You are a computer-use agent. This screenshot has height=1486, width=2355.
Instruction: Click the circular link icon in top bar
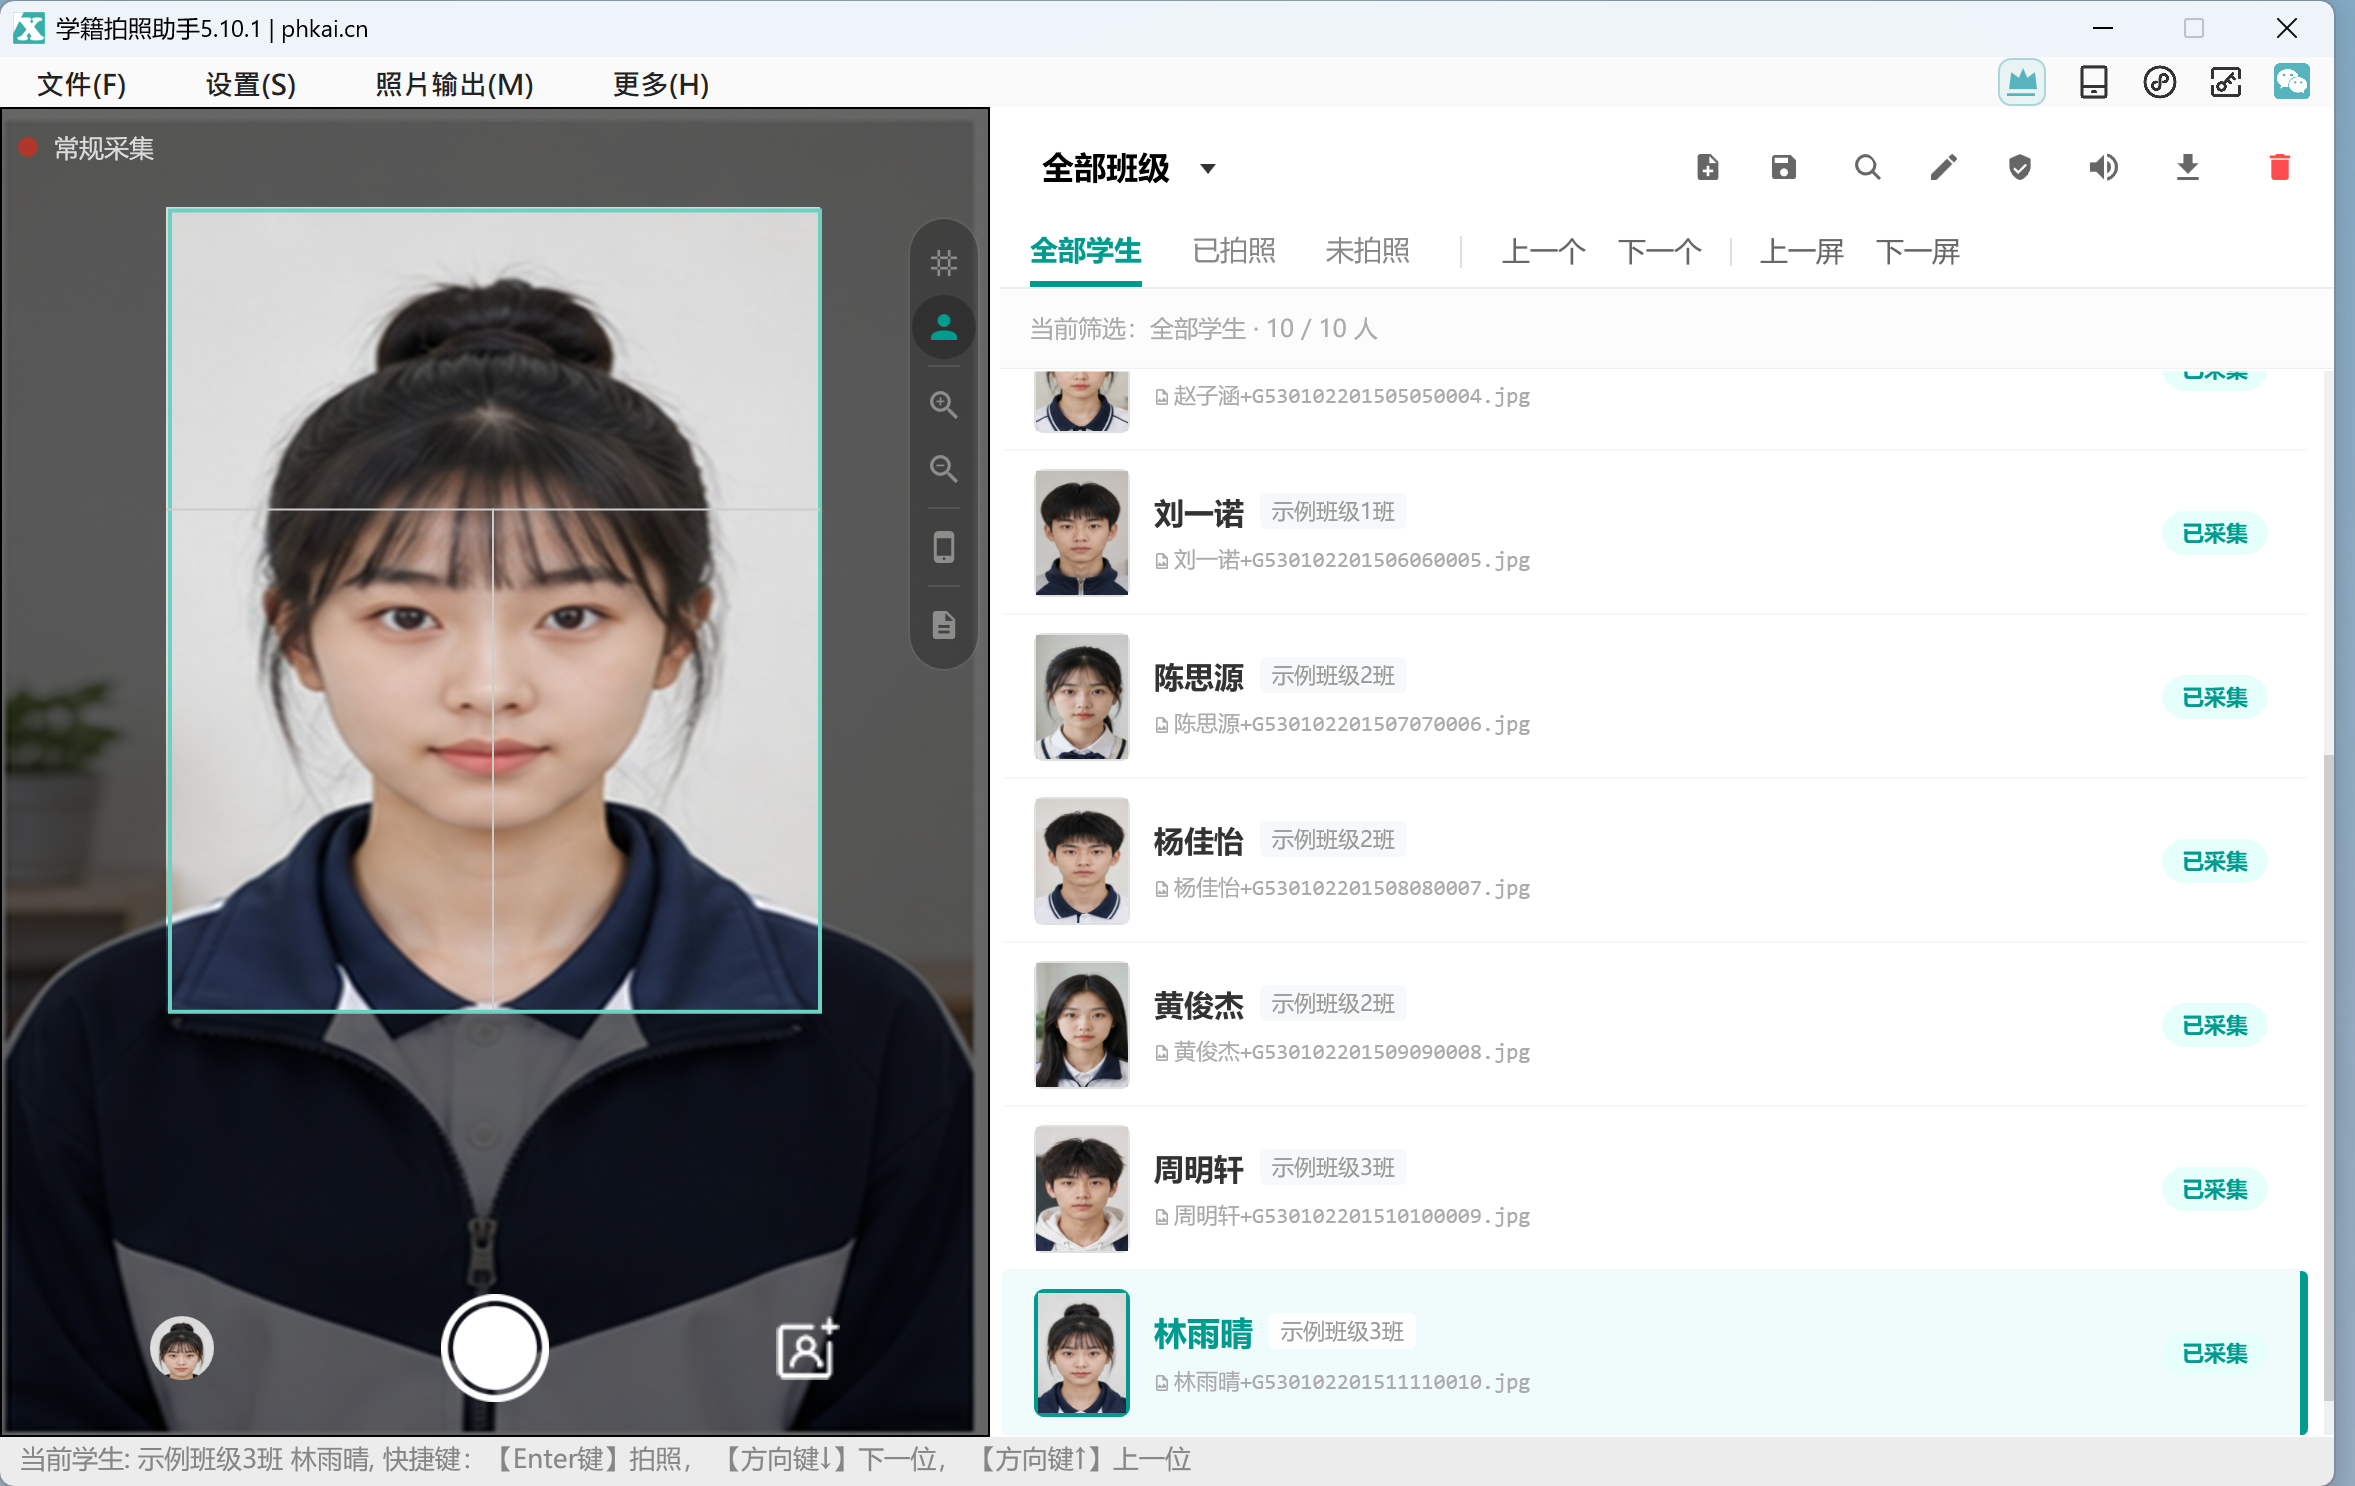(x=2159, y=82)
